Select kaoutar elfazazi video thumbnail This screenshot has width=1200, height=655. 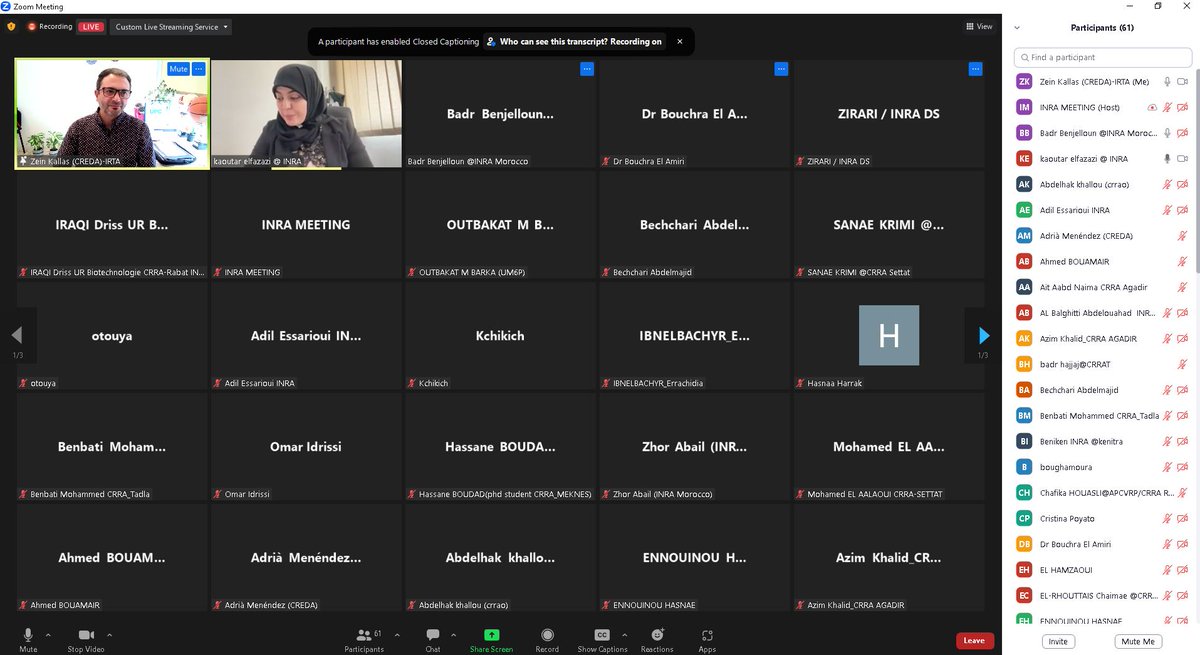[306, 113]
